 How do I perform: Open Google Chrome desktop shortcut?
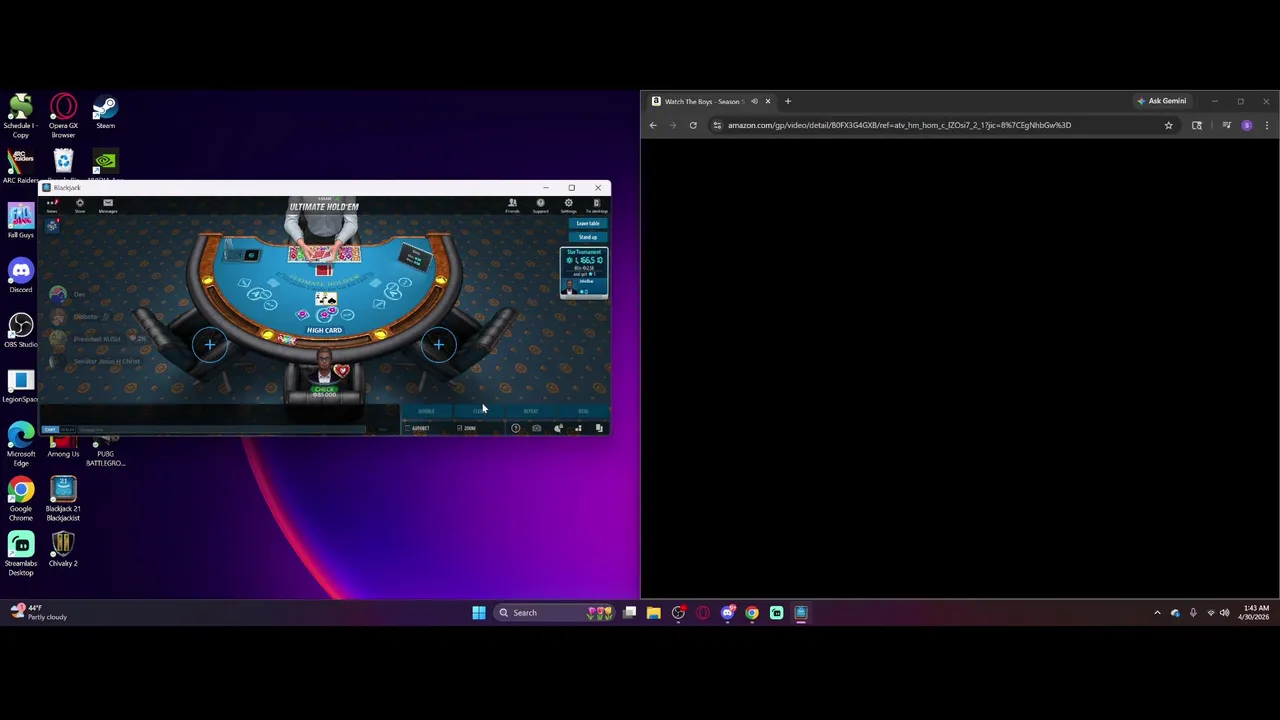21,499
